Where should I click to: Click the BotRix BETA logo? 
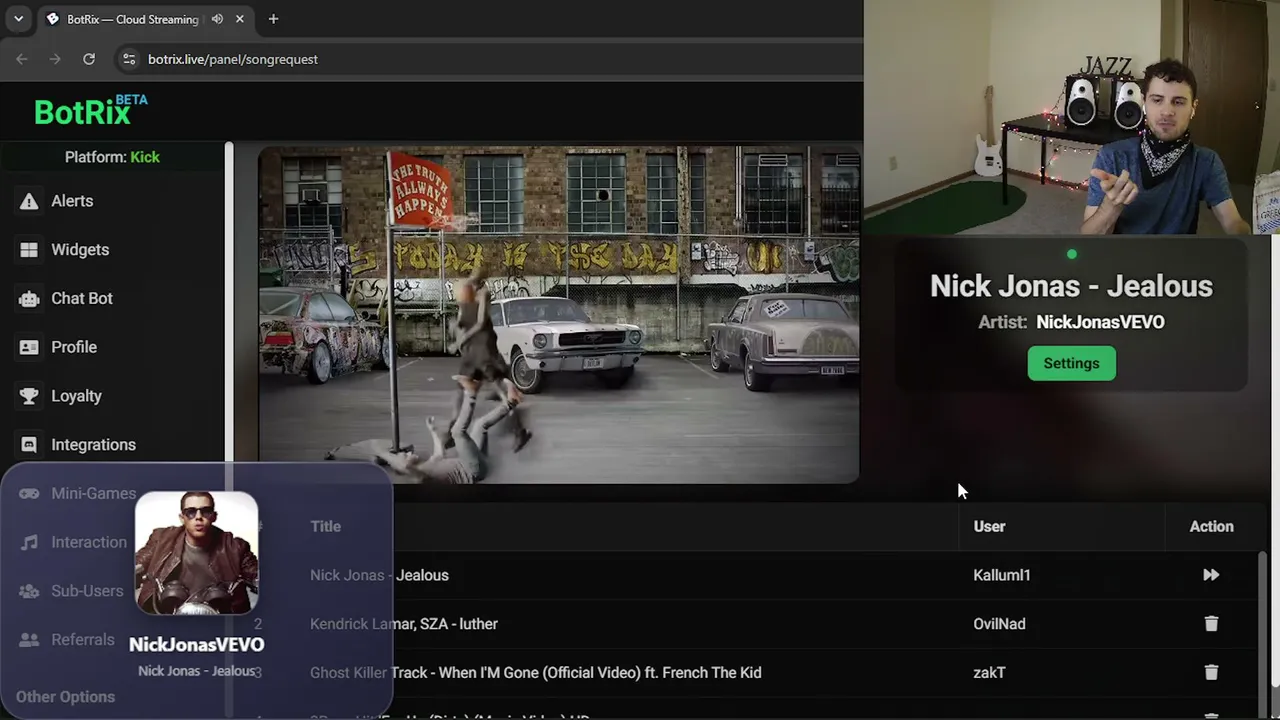tap(90, 110)
